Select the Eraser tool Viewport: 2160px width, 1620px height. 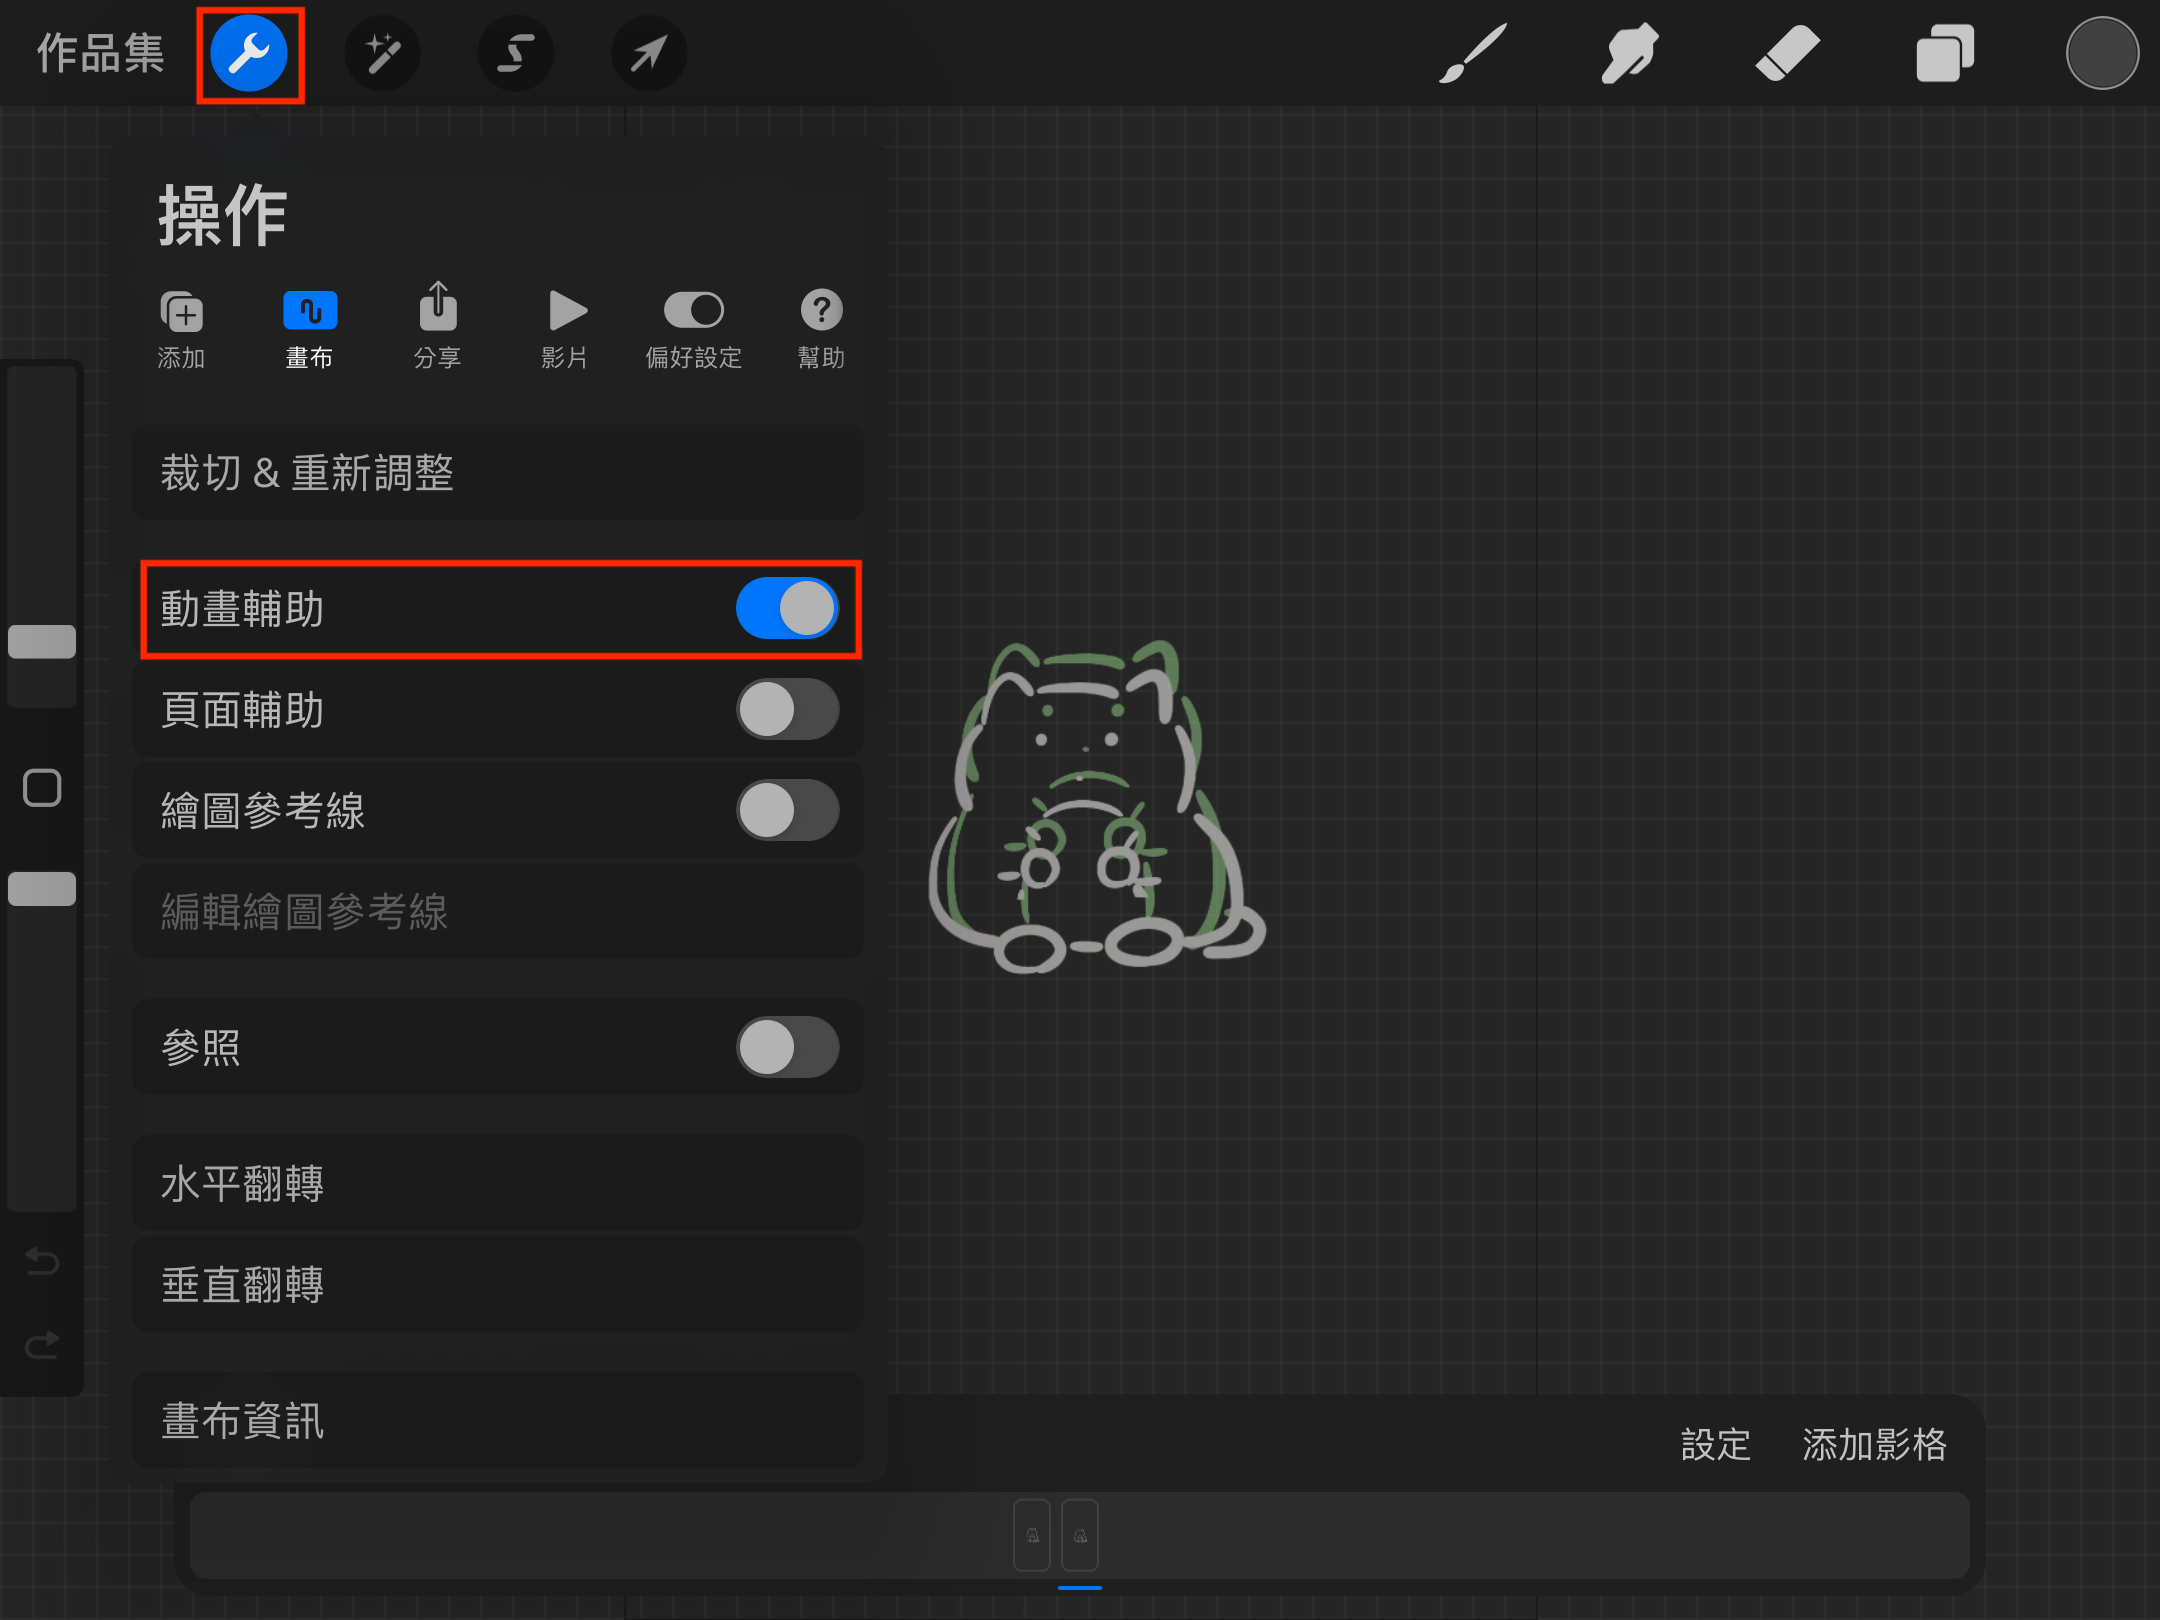click(x=1787, y=54)
